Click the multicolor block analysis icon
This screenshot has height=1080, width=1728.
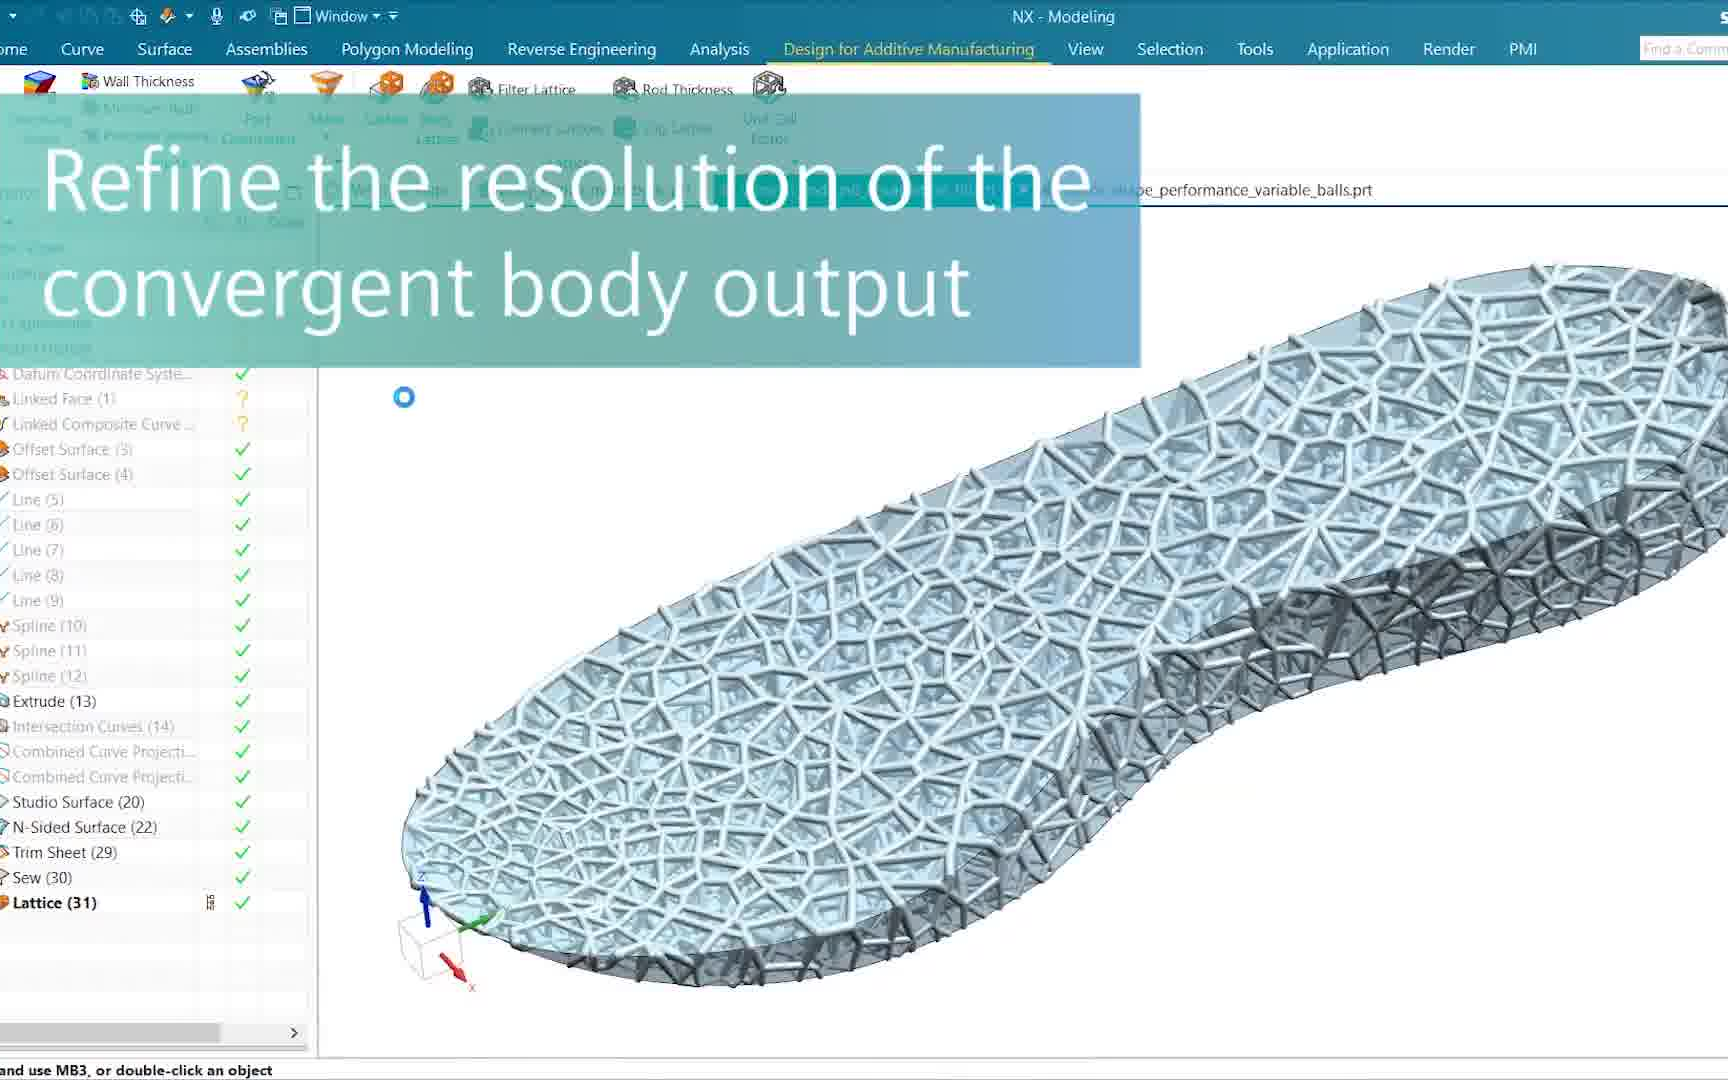tap(40, 86)
